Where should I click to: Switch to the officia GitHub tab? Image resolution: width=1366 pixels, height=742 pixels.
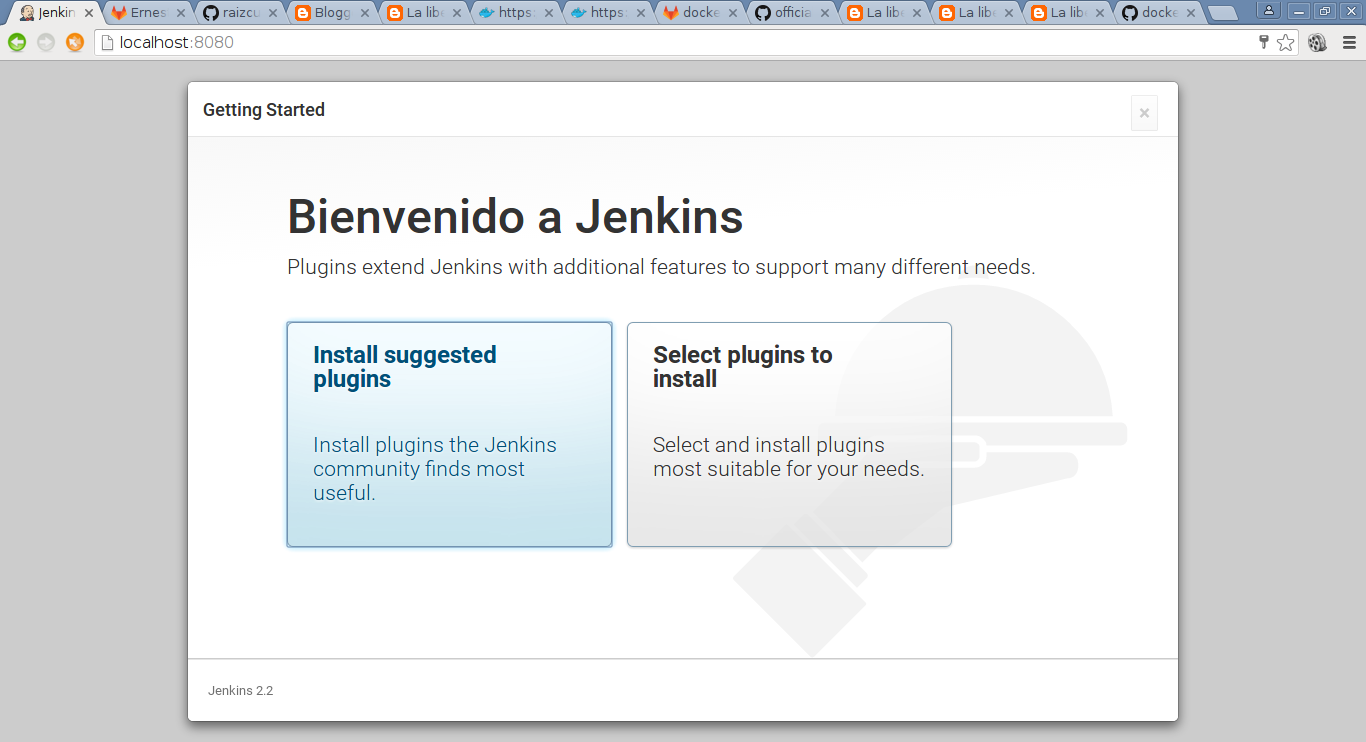point(791,13)
